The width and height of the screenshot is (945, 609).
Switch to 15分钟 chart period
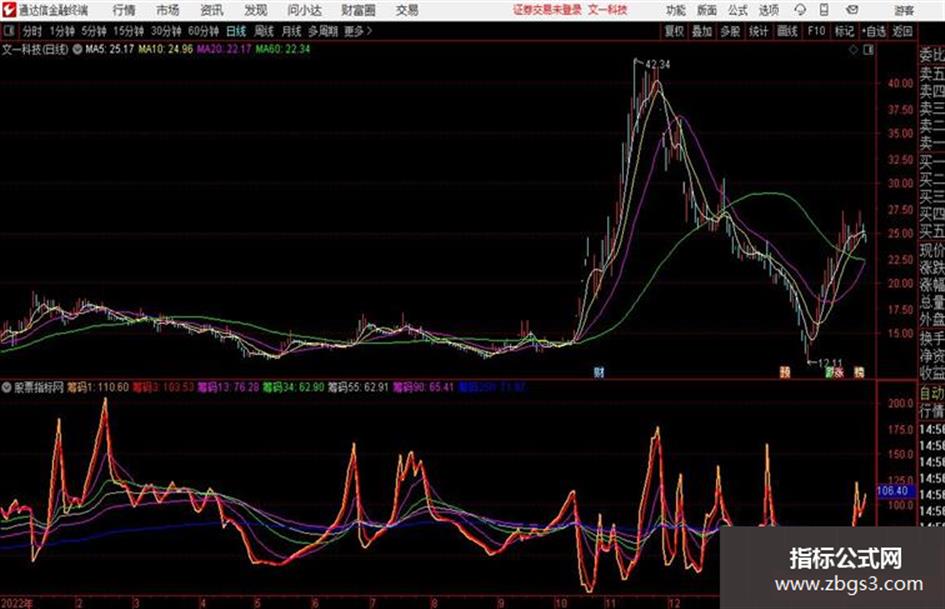coord(128,31)
